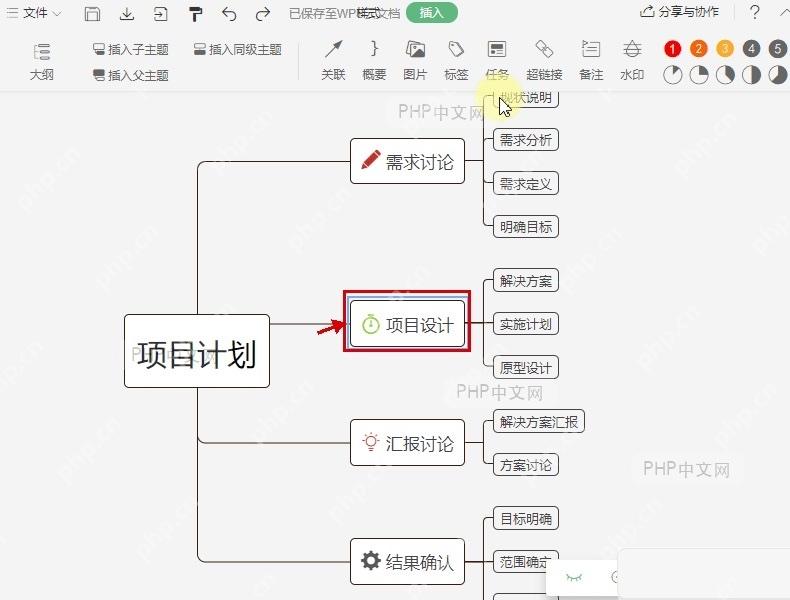Image resolution: width=790 pixels, height=600 pixels.
Task: Switch to 大纲 outline view
Action: tap(41, 62)
